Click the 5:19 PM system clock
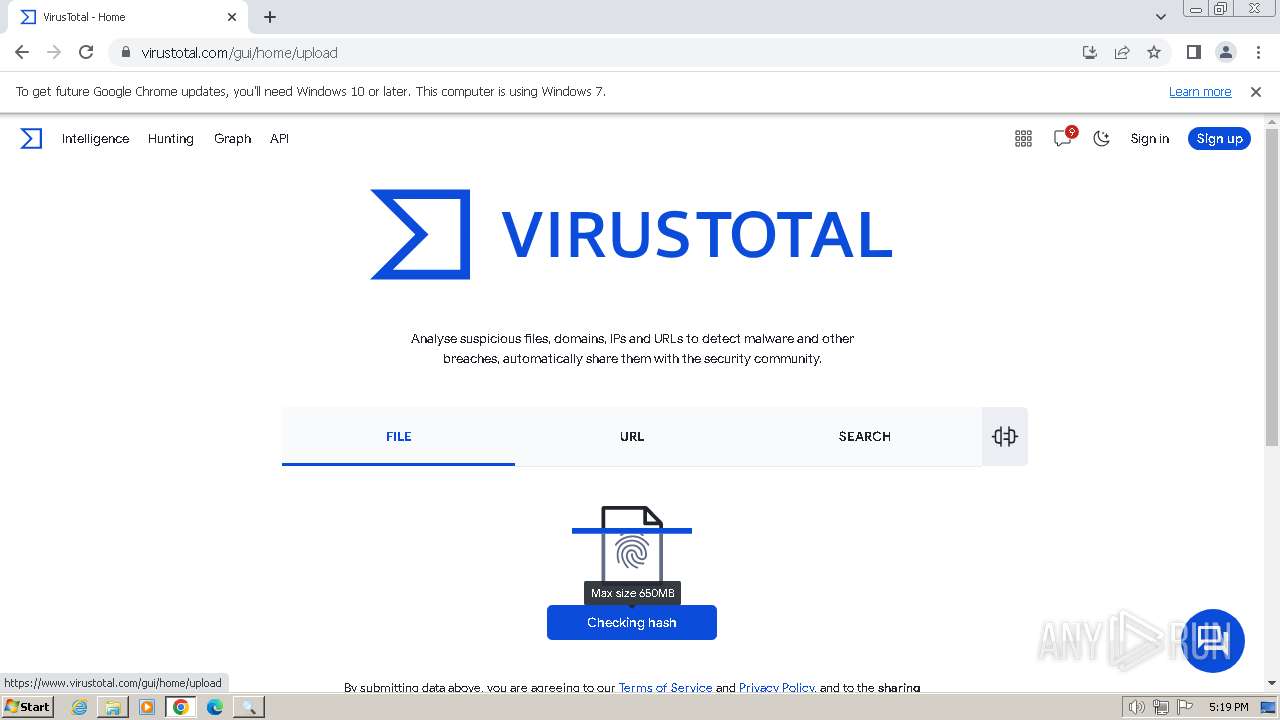Viewport: 1280px width, 720px height. tap(1229, 707)
